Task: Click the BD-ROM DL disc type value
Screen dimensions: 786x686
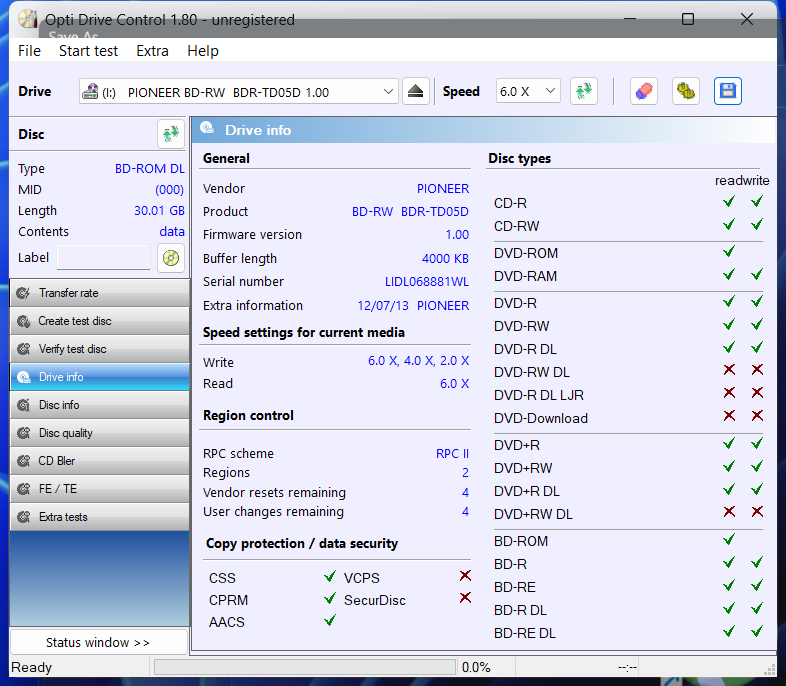Action: [150, 169]
